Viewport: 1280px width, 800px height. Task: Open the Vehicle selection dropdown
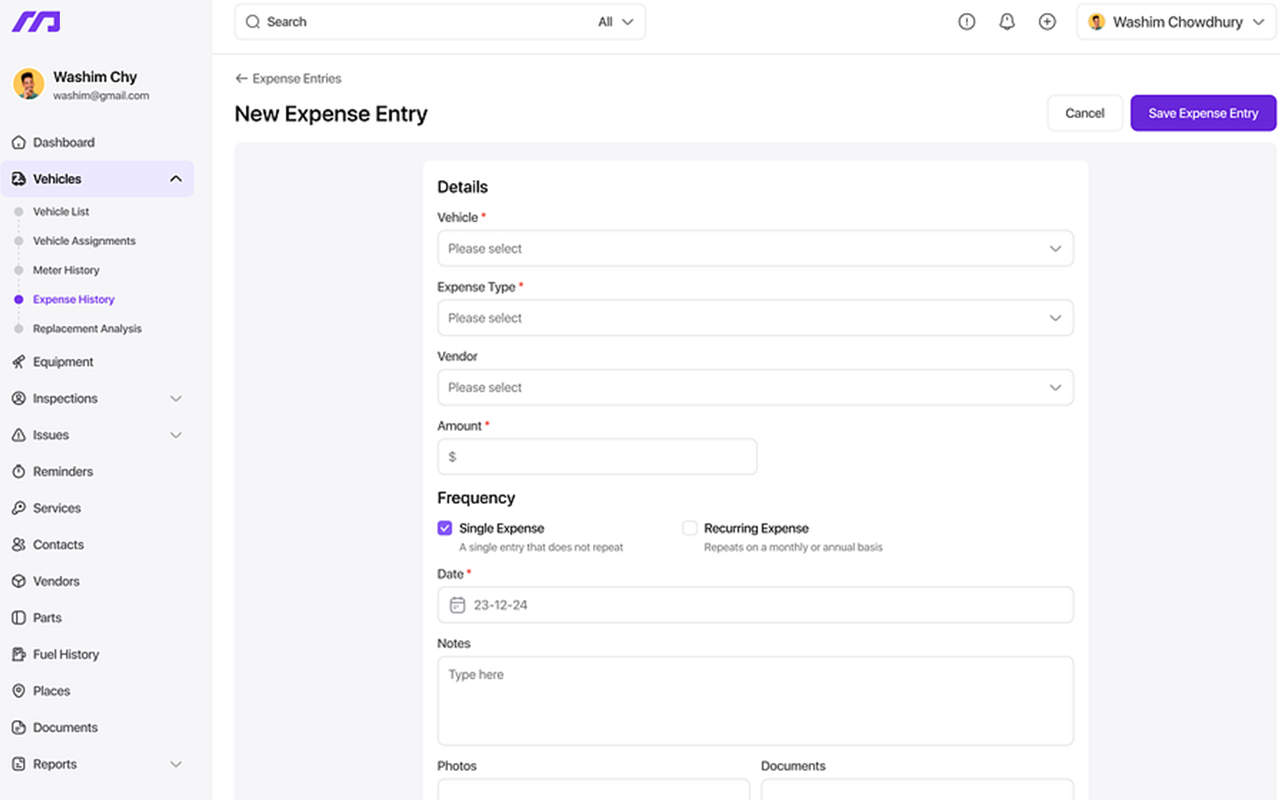tap(755, 248)
